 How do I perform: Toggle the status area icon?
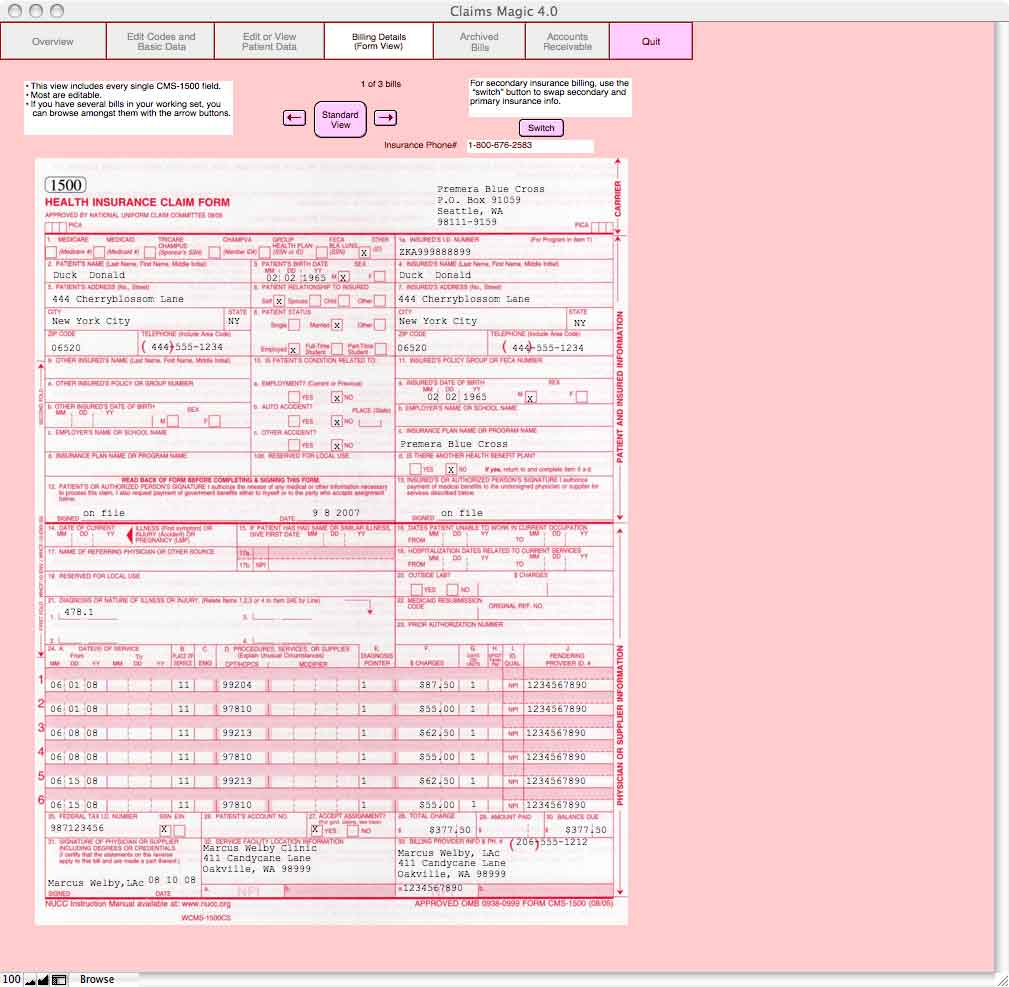pyautogui.click(x=59, y=980)
